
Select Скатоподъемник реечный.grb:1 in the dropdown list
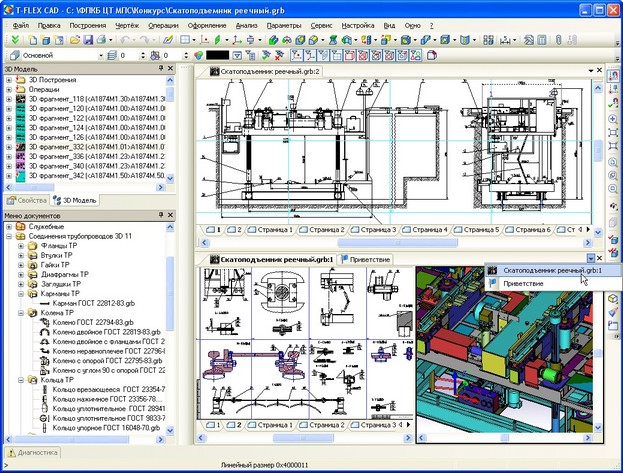(x=552, y=271)
